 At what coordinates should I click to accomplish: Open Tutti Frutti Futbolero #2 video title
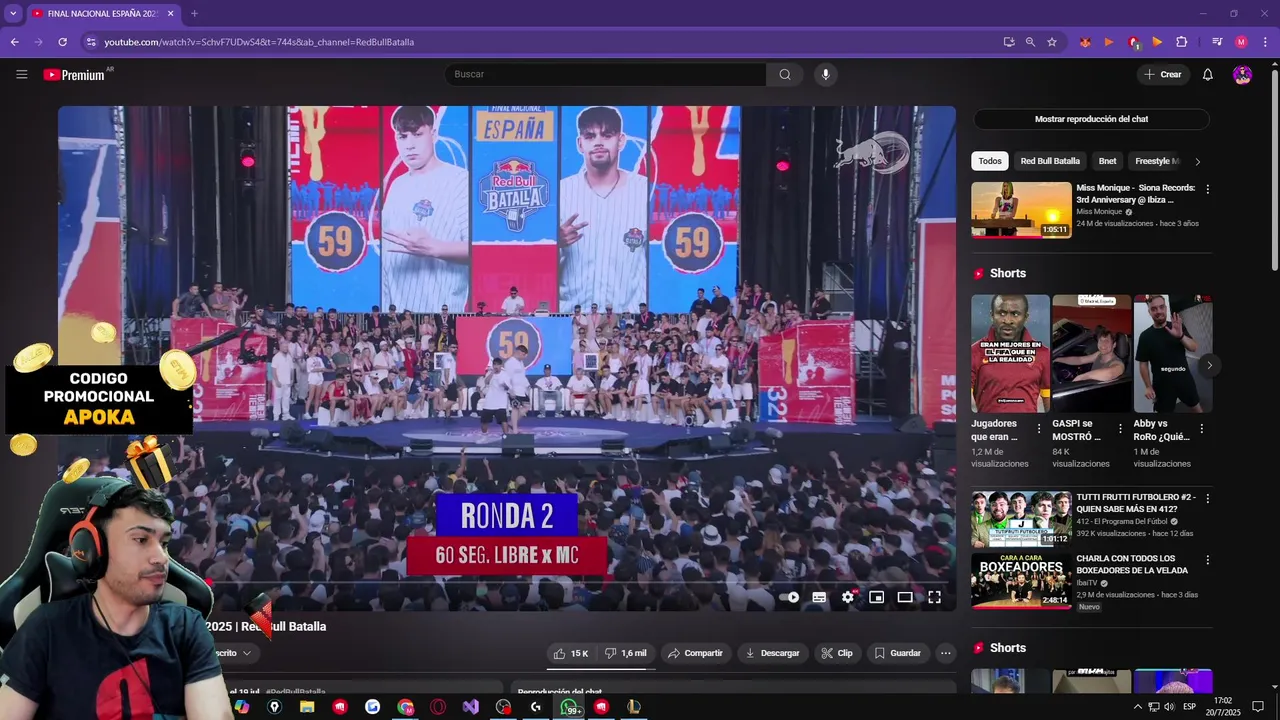coord(1136,503)
